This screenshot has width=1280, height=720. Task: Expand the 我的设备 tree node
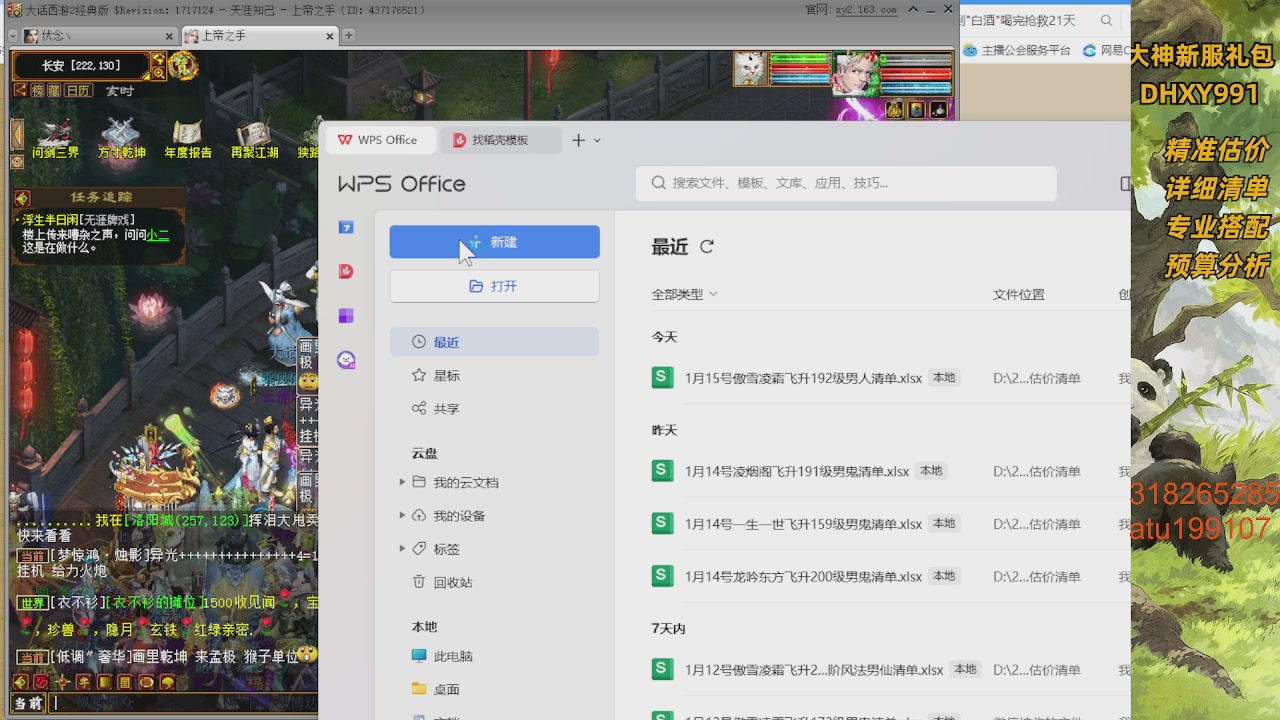(x=403, y=515)
